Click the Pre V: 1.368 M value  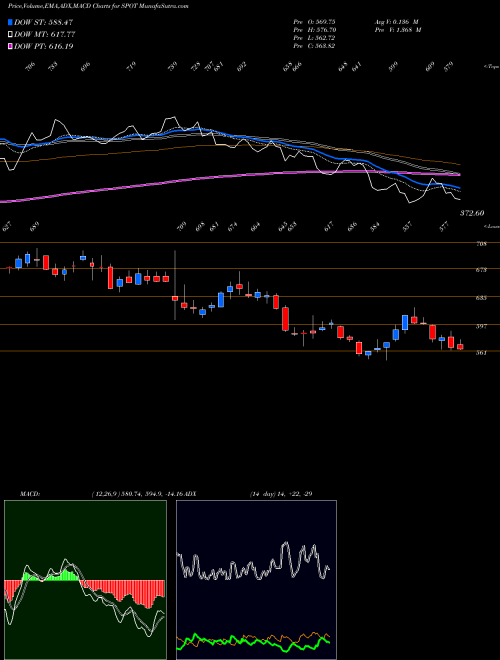click(x=397, y=30)
